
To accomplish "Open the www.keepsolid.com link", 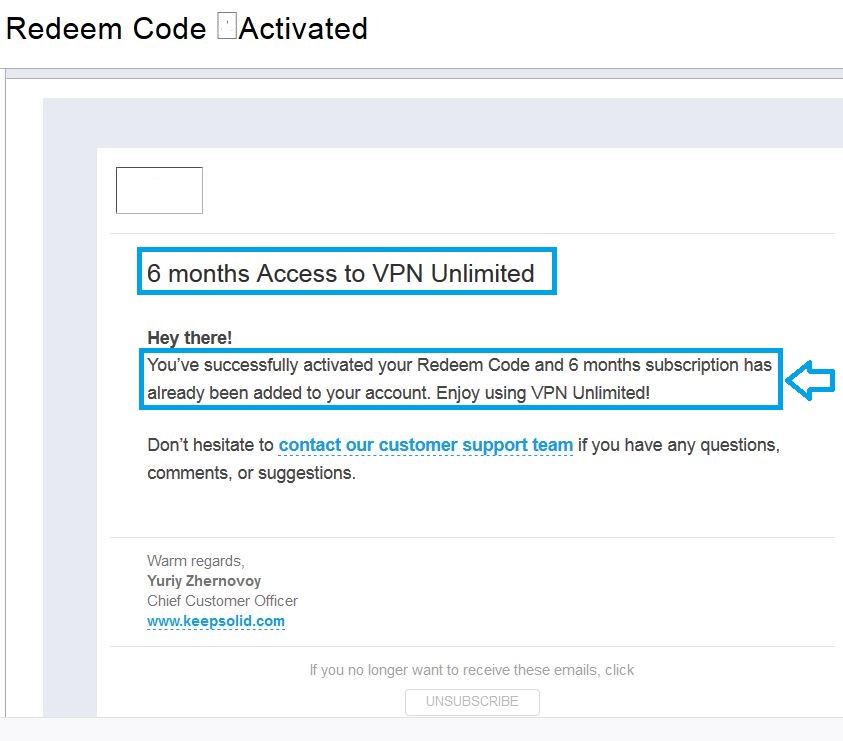I will pyautogui.click(x=216, y=621).
